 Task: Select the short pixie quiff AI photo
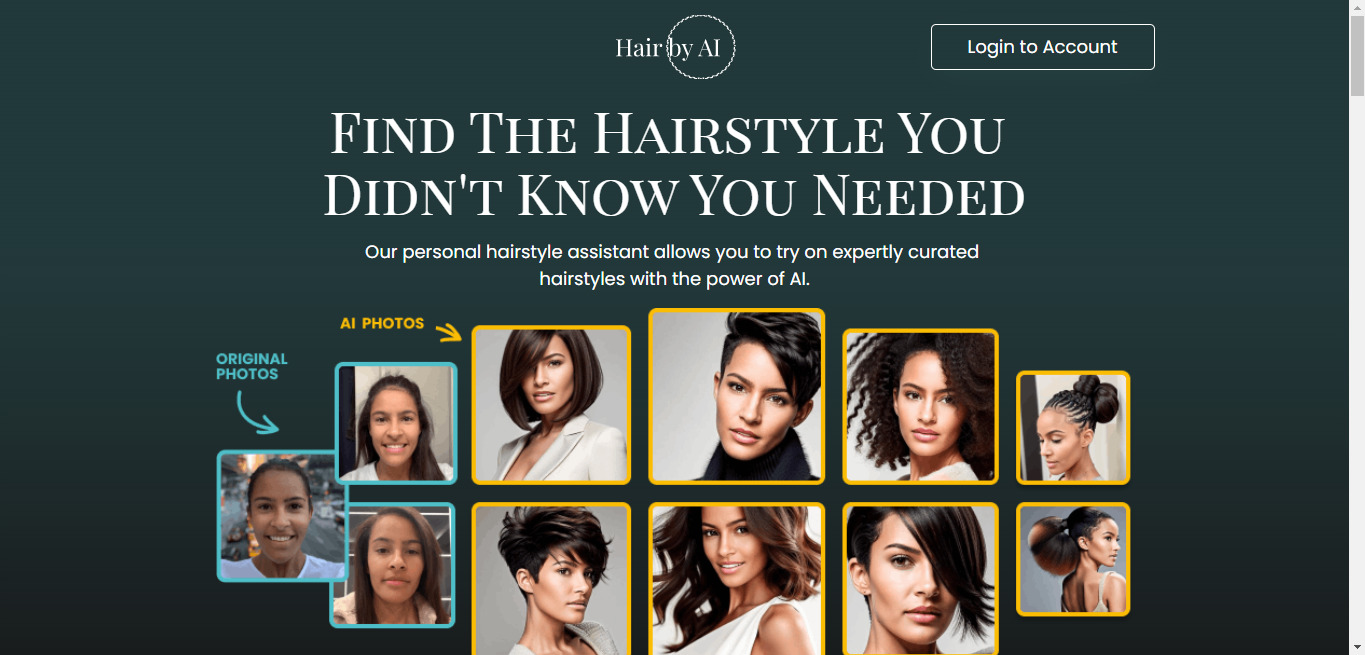click(x=737, y=396)
